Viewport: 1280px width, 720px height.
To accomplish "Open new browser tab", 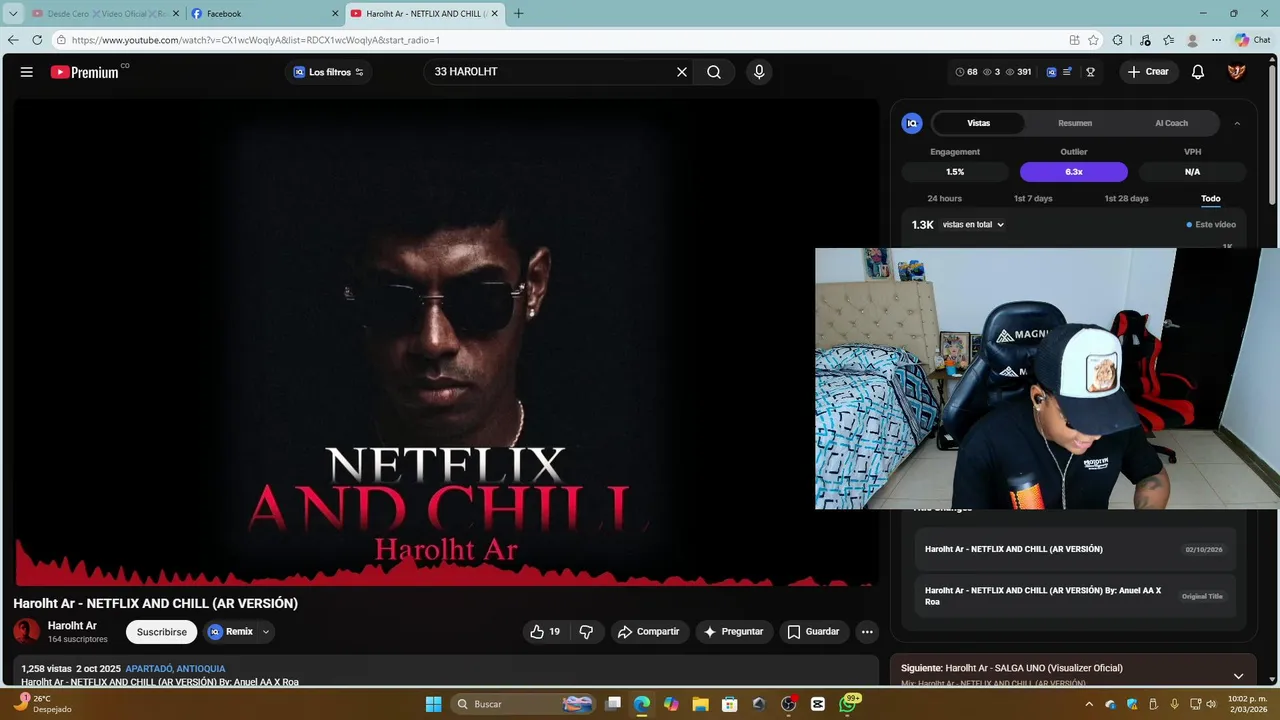I will (518, 14).
